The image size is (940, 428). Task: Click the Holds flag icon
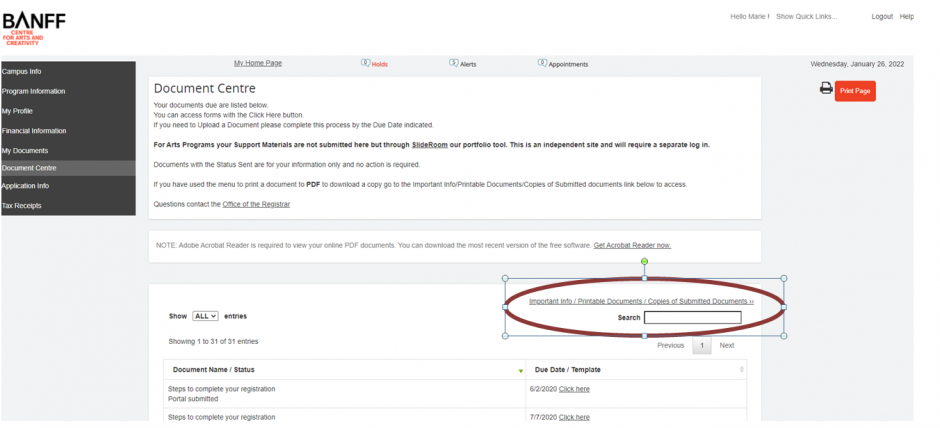click(x=365, y=63)
